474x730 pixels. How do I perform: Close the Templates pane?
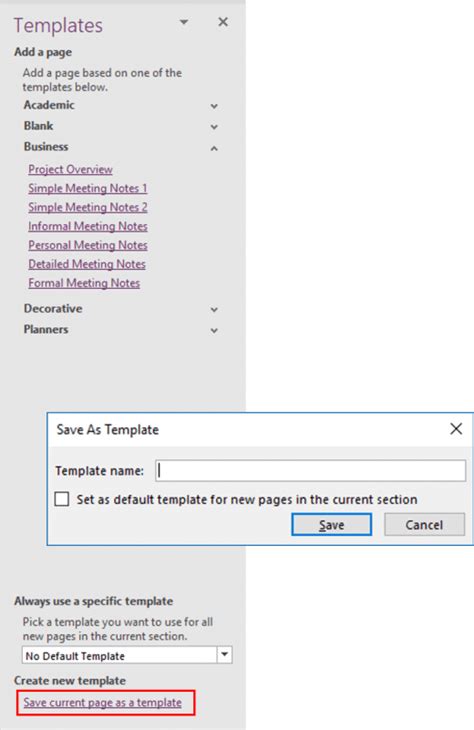pyautogui.click(x=223, y=22)
